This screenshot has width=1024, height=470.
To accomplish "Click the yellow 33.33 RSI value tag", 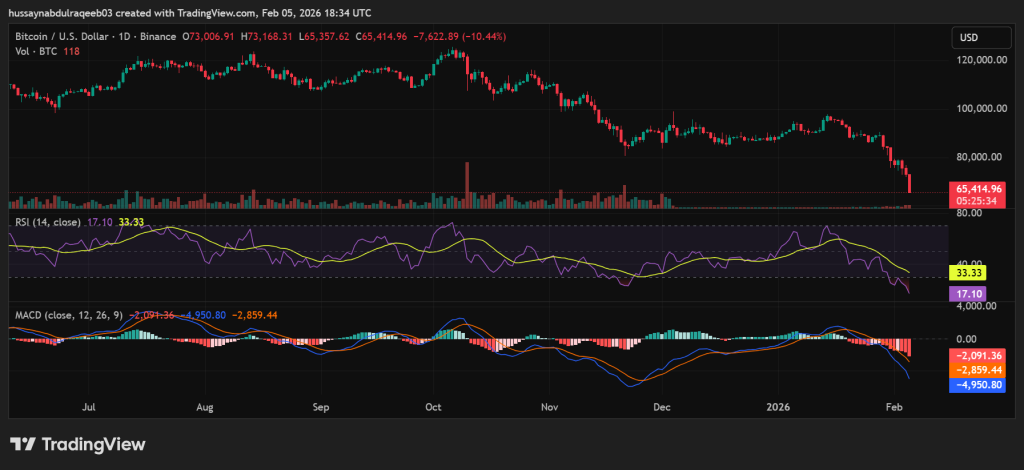I will click(966, 272).
